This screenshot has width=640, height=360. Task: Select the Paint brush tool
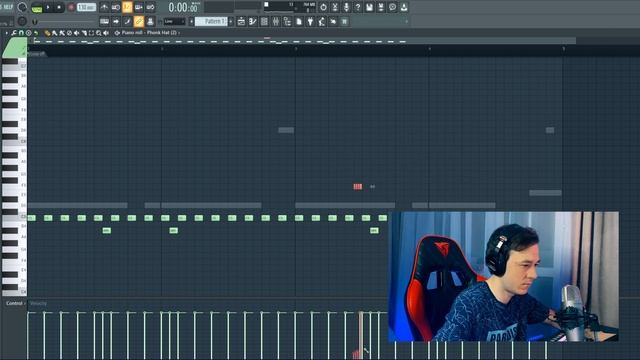(55, 33)
